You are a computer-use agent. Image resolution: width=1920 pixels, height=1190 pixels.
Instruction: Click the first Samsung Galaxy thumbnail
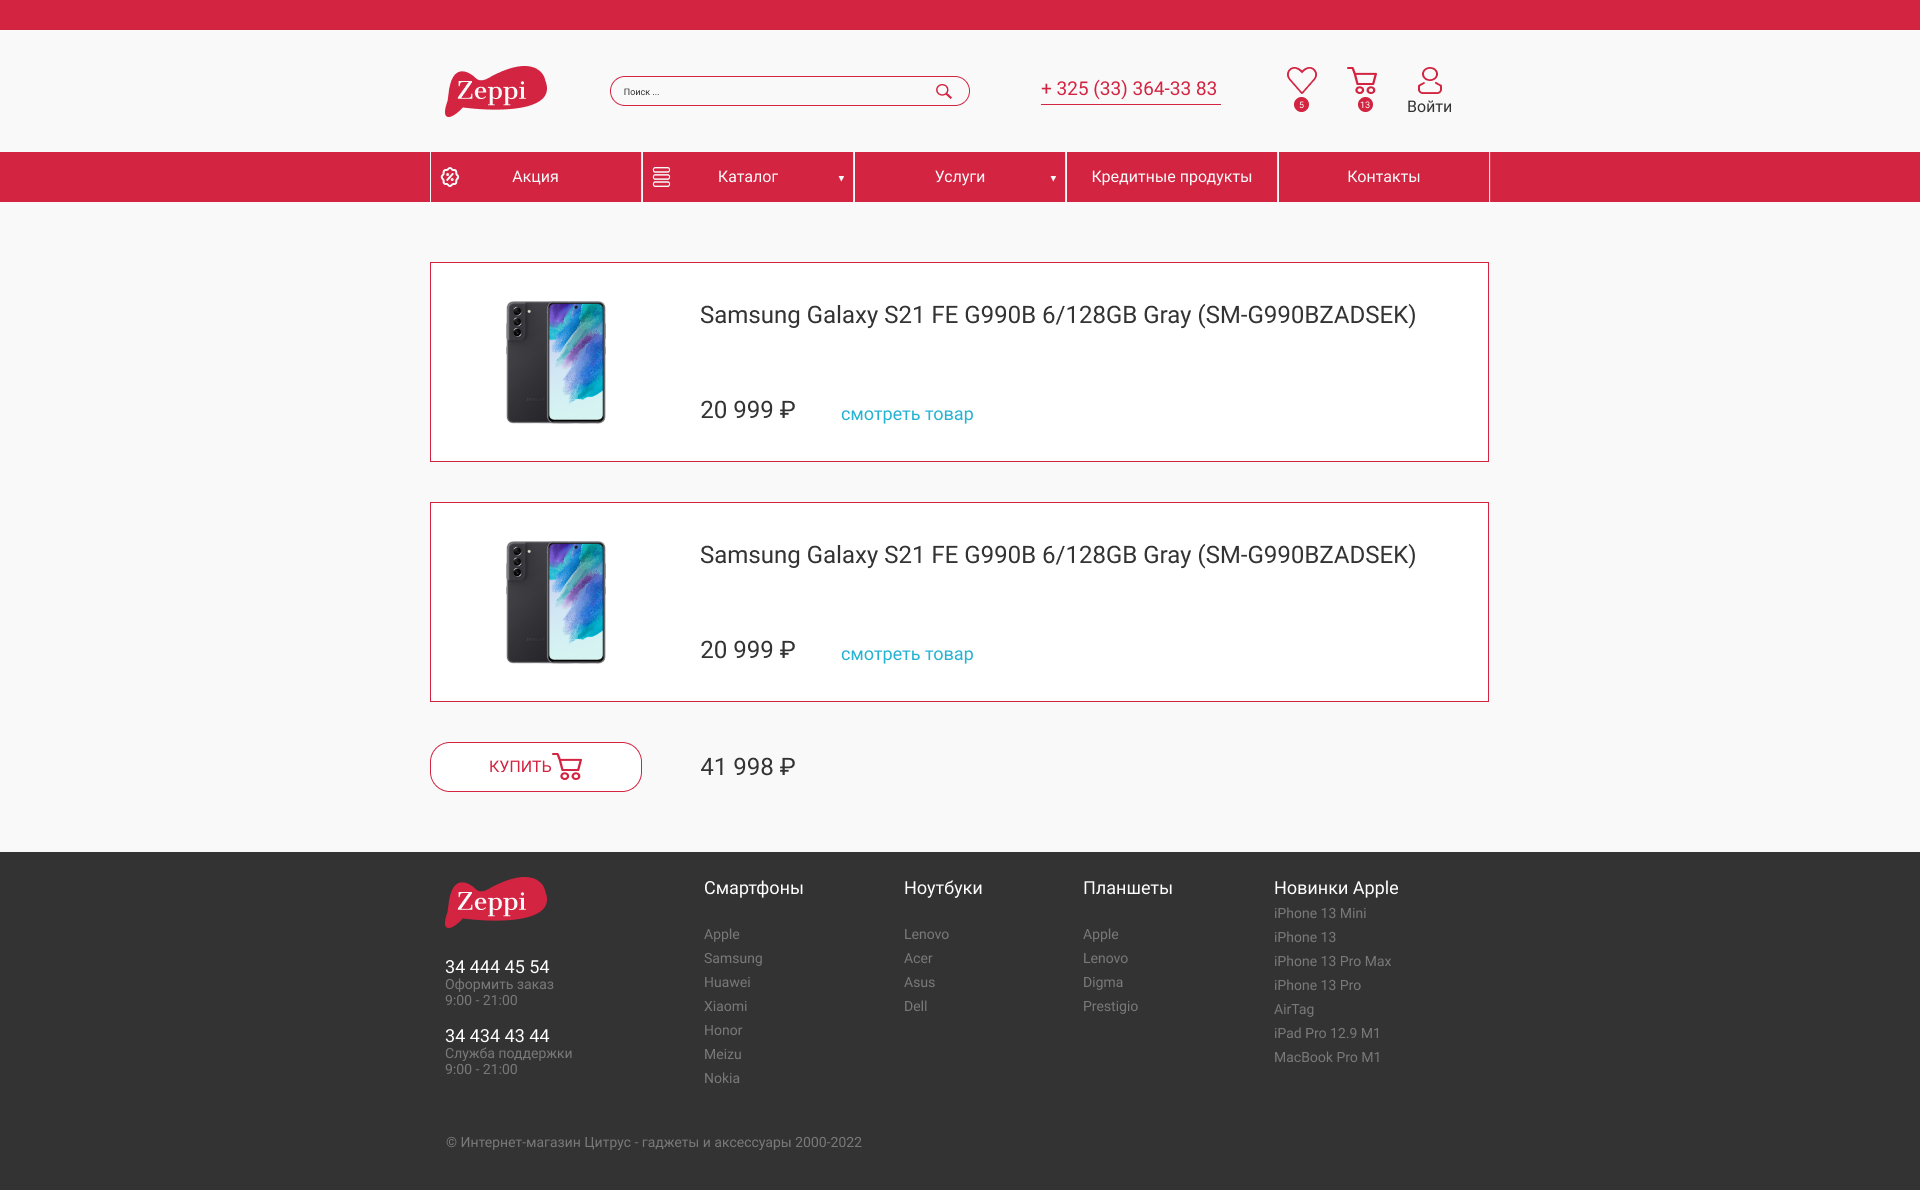pyautogui.click(x=556, y=362)
